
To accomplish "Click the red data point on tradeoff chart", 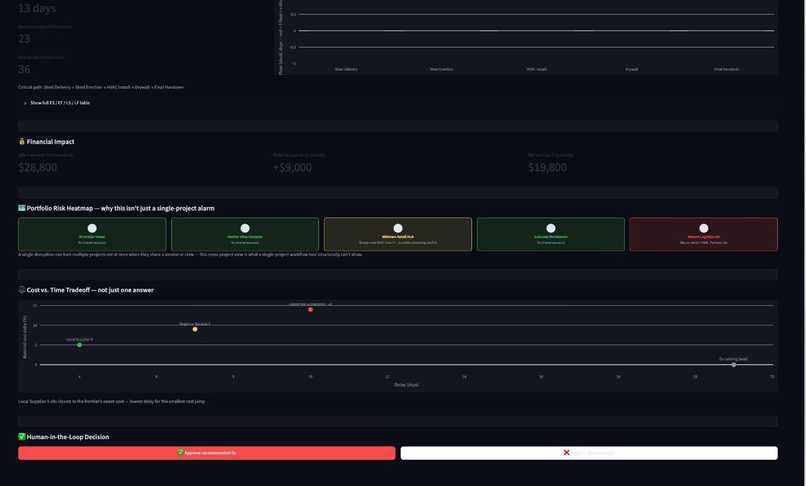I will click(310, 310).
